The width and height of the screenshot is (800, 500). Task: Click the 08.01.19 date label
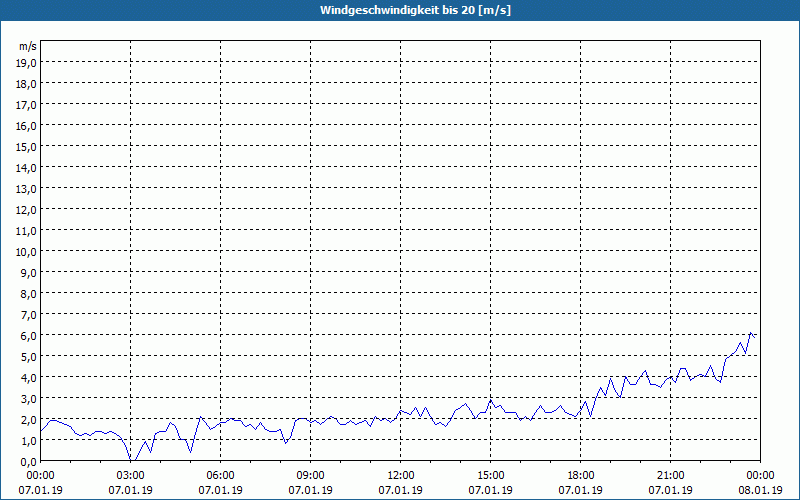coord(760,490)
